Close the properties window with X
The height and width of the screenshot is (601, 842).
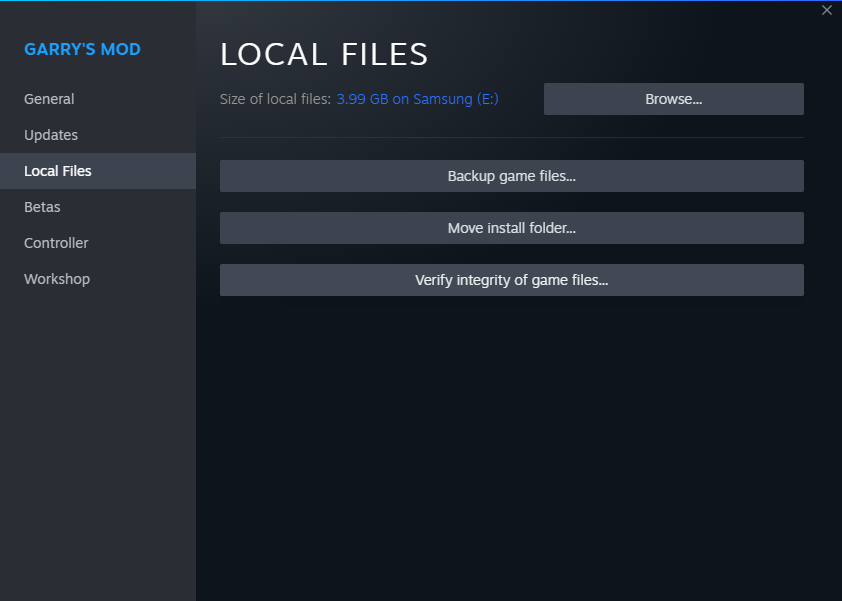[x=826, y=10]
